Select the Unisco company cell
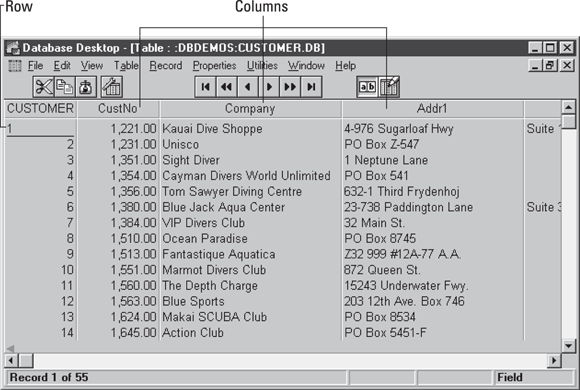Viewport: 580px width, 390px height. (250, 144)
